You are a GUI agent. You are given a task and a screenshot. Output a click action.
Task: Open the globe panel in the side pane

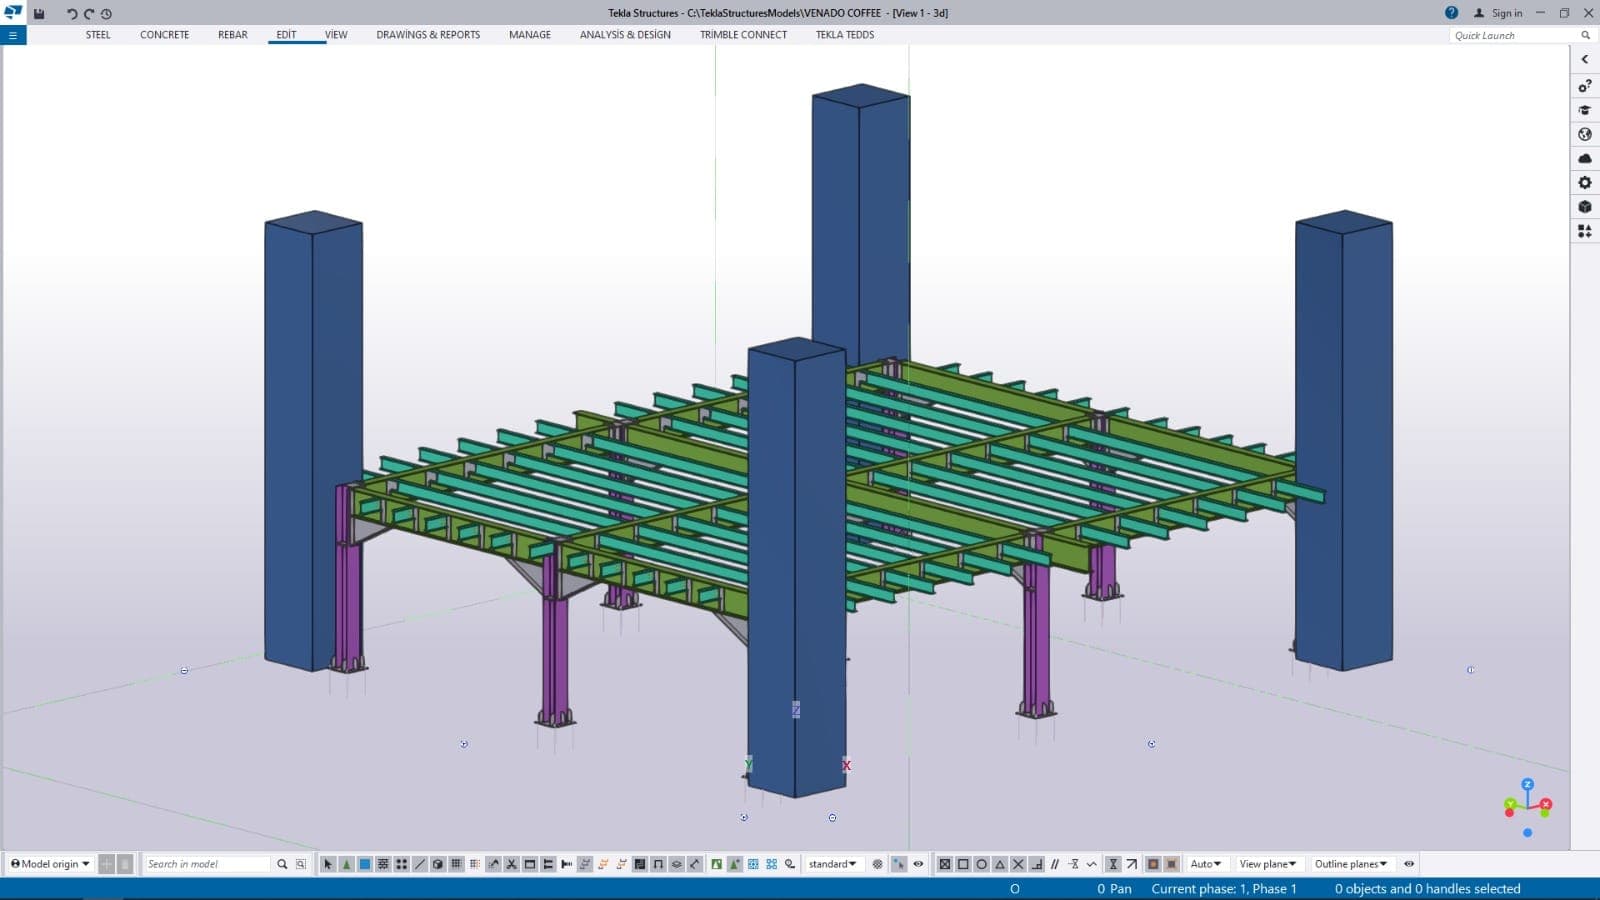1584,134
